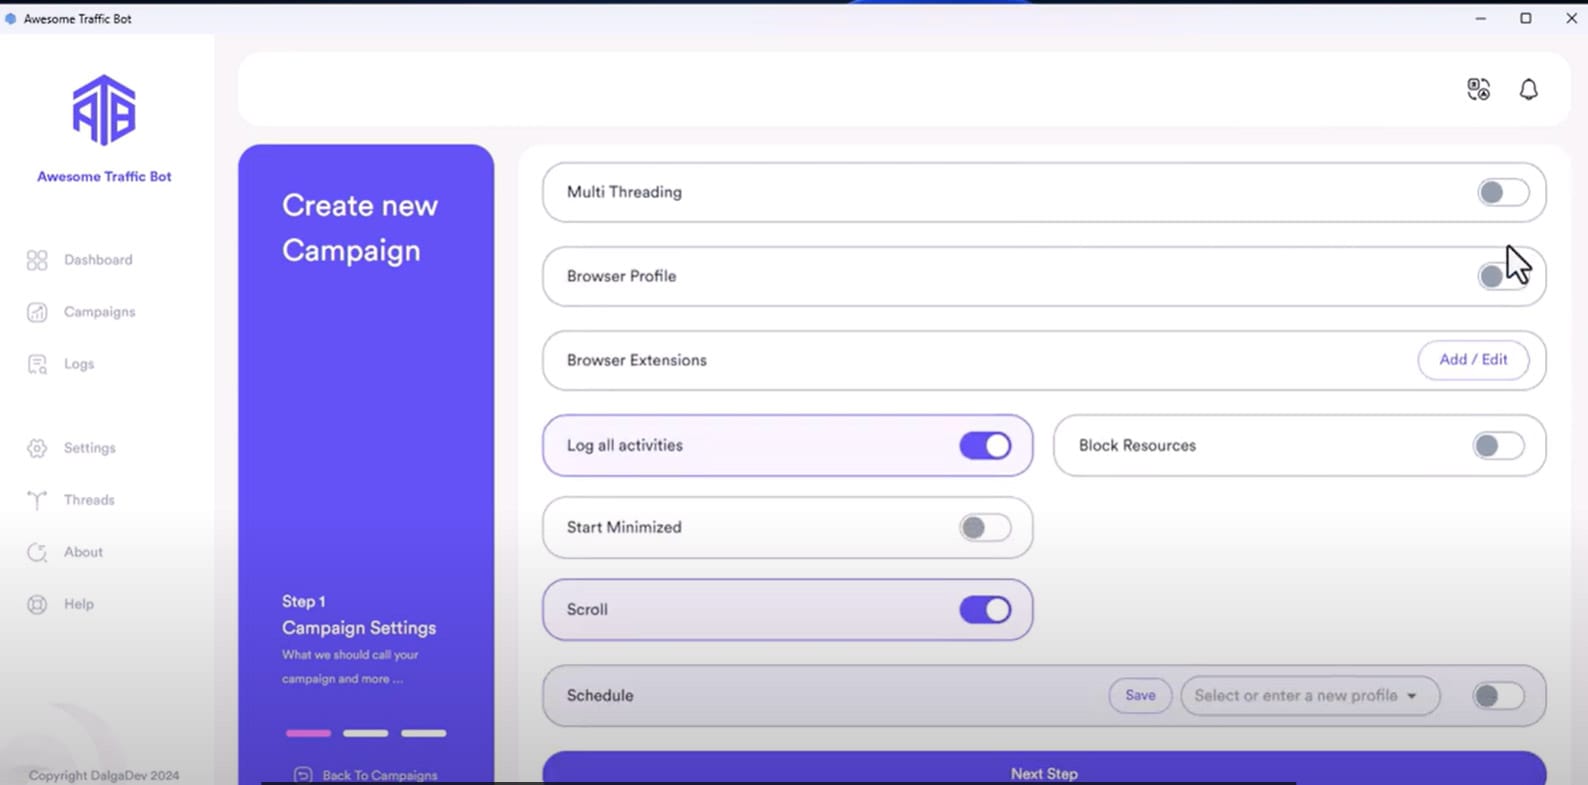Image resolution: width=1588 pixels, height=785 pixels.
Task: Turn on the Browser Profile switch
Action: pyautogui.click(x=1503, y=276)
